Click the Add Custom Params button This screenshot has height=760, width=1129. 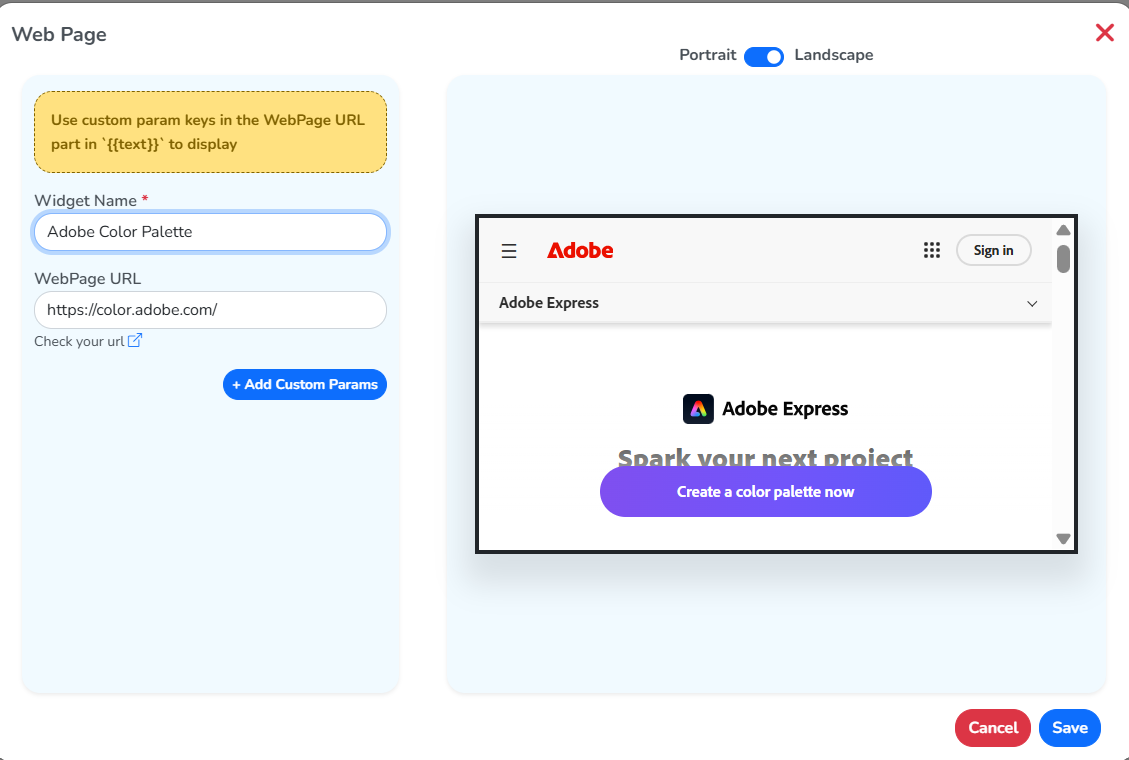point(305,384)
